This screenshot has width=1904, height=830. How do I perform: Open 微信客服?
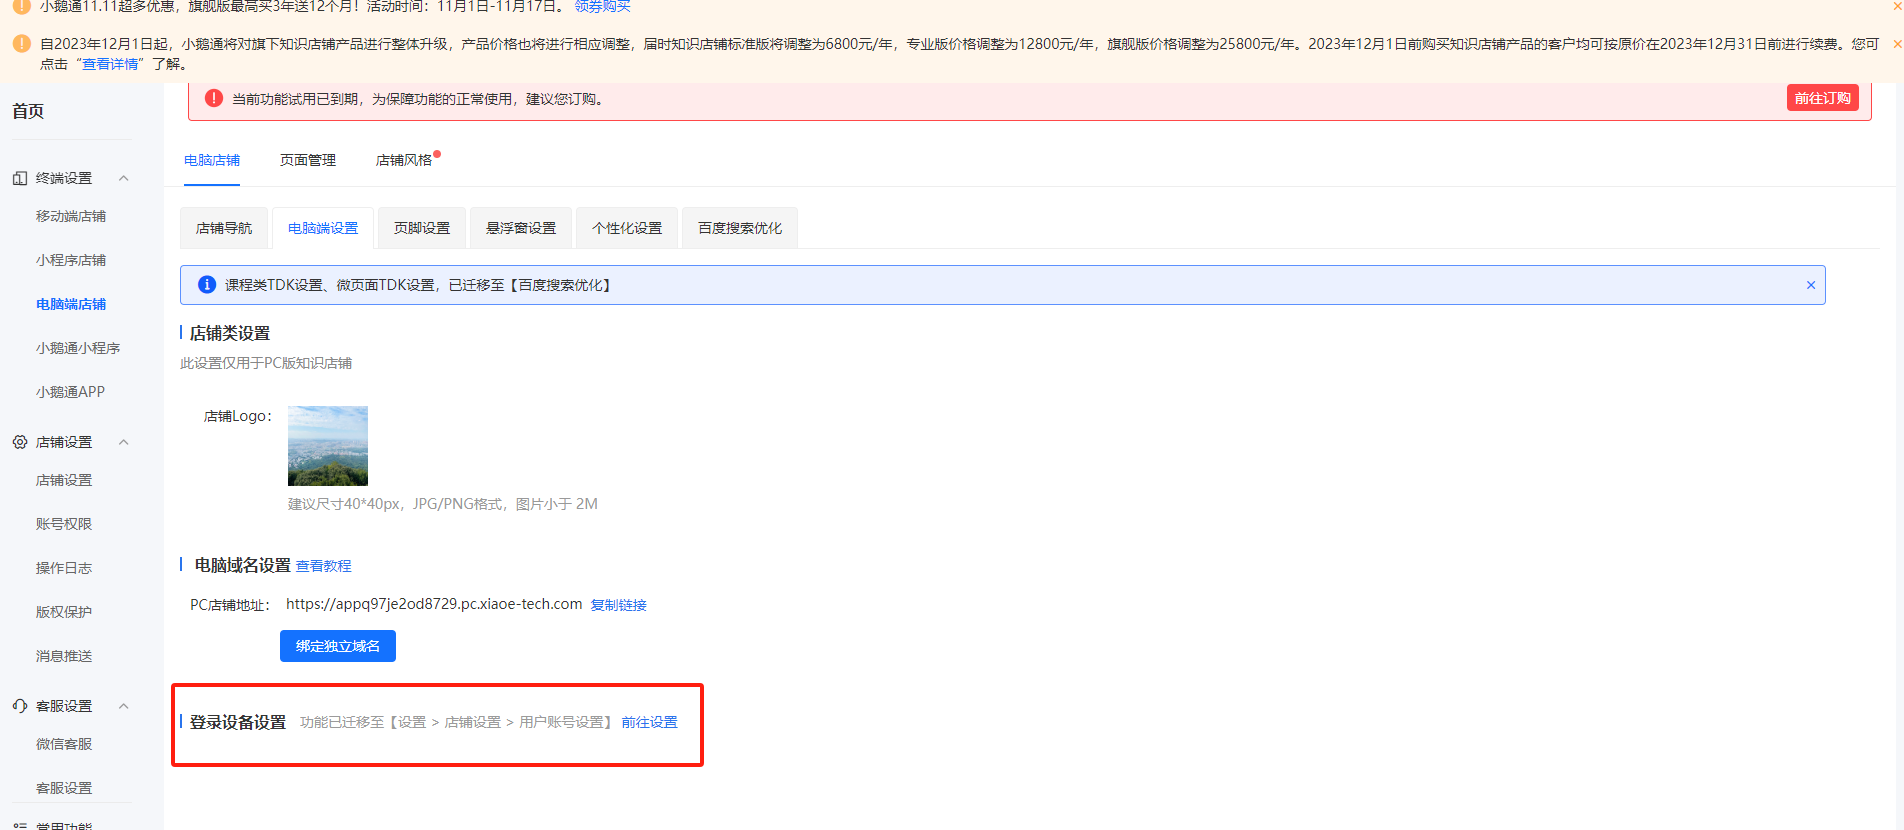[x=64, y=744]
